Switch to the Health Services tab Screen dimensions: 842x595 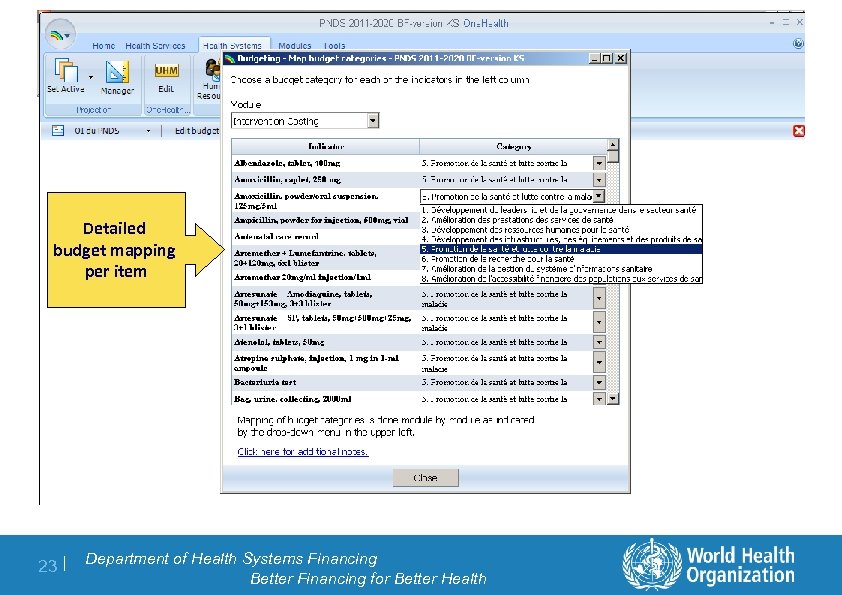tap(158, 45)
